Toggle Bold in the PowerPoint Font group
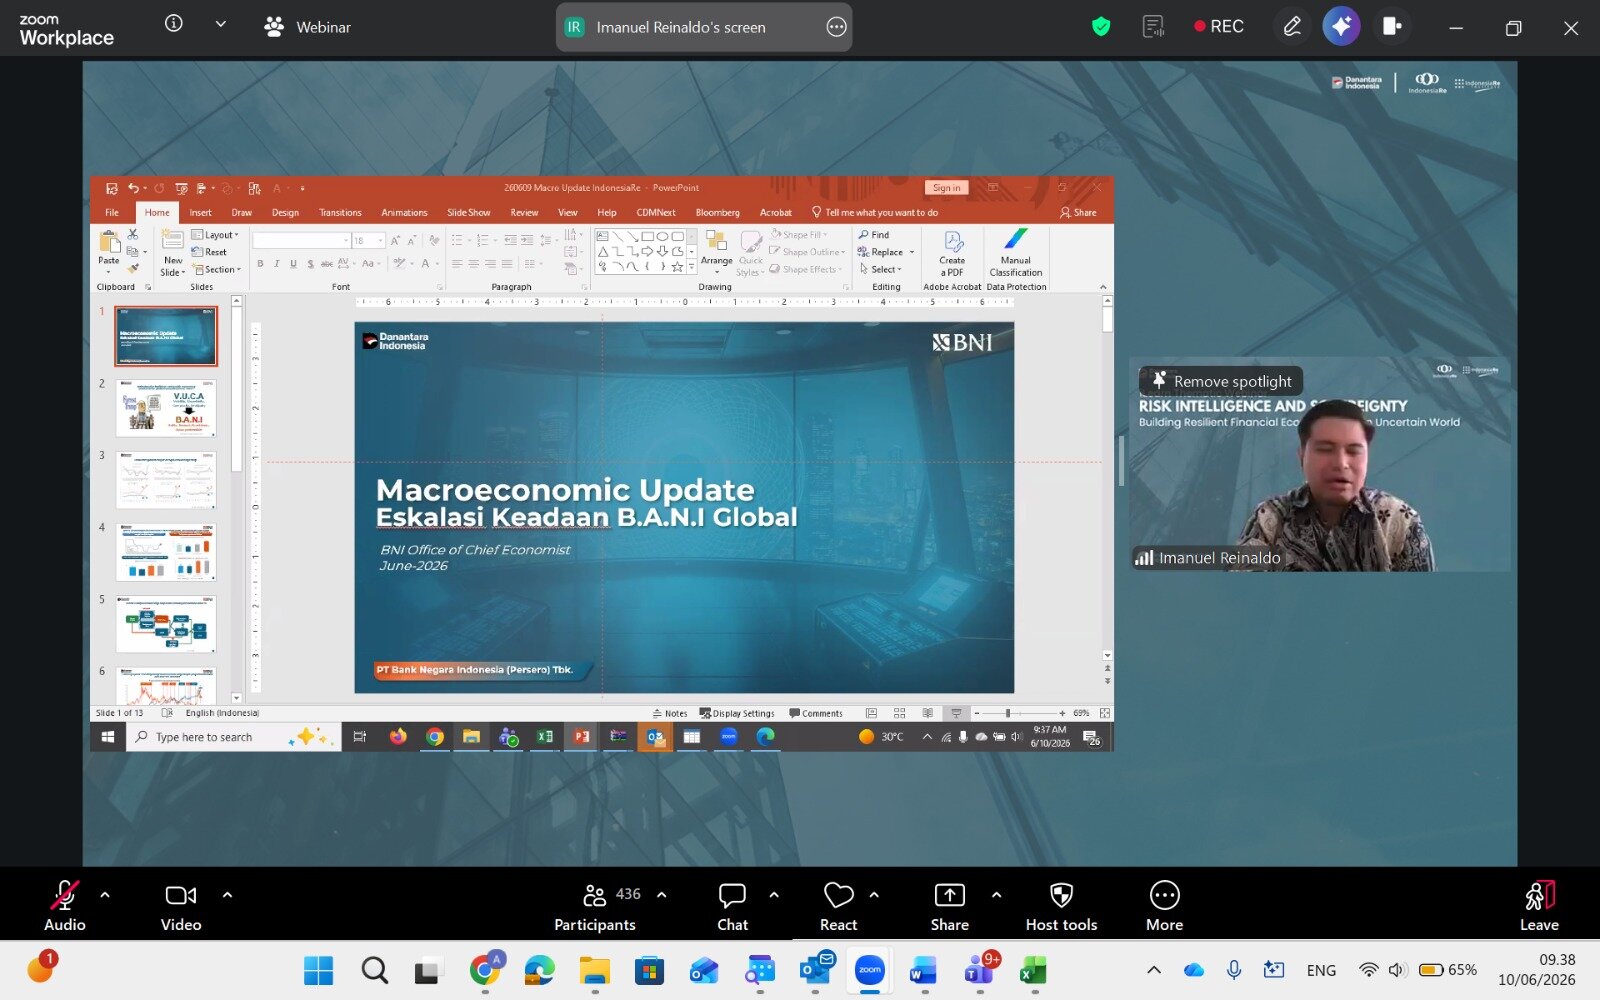1600x1000 pixels. point(260,264)
